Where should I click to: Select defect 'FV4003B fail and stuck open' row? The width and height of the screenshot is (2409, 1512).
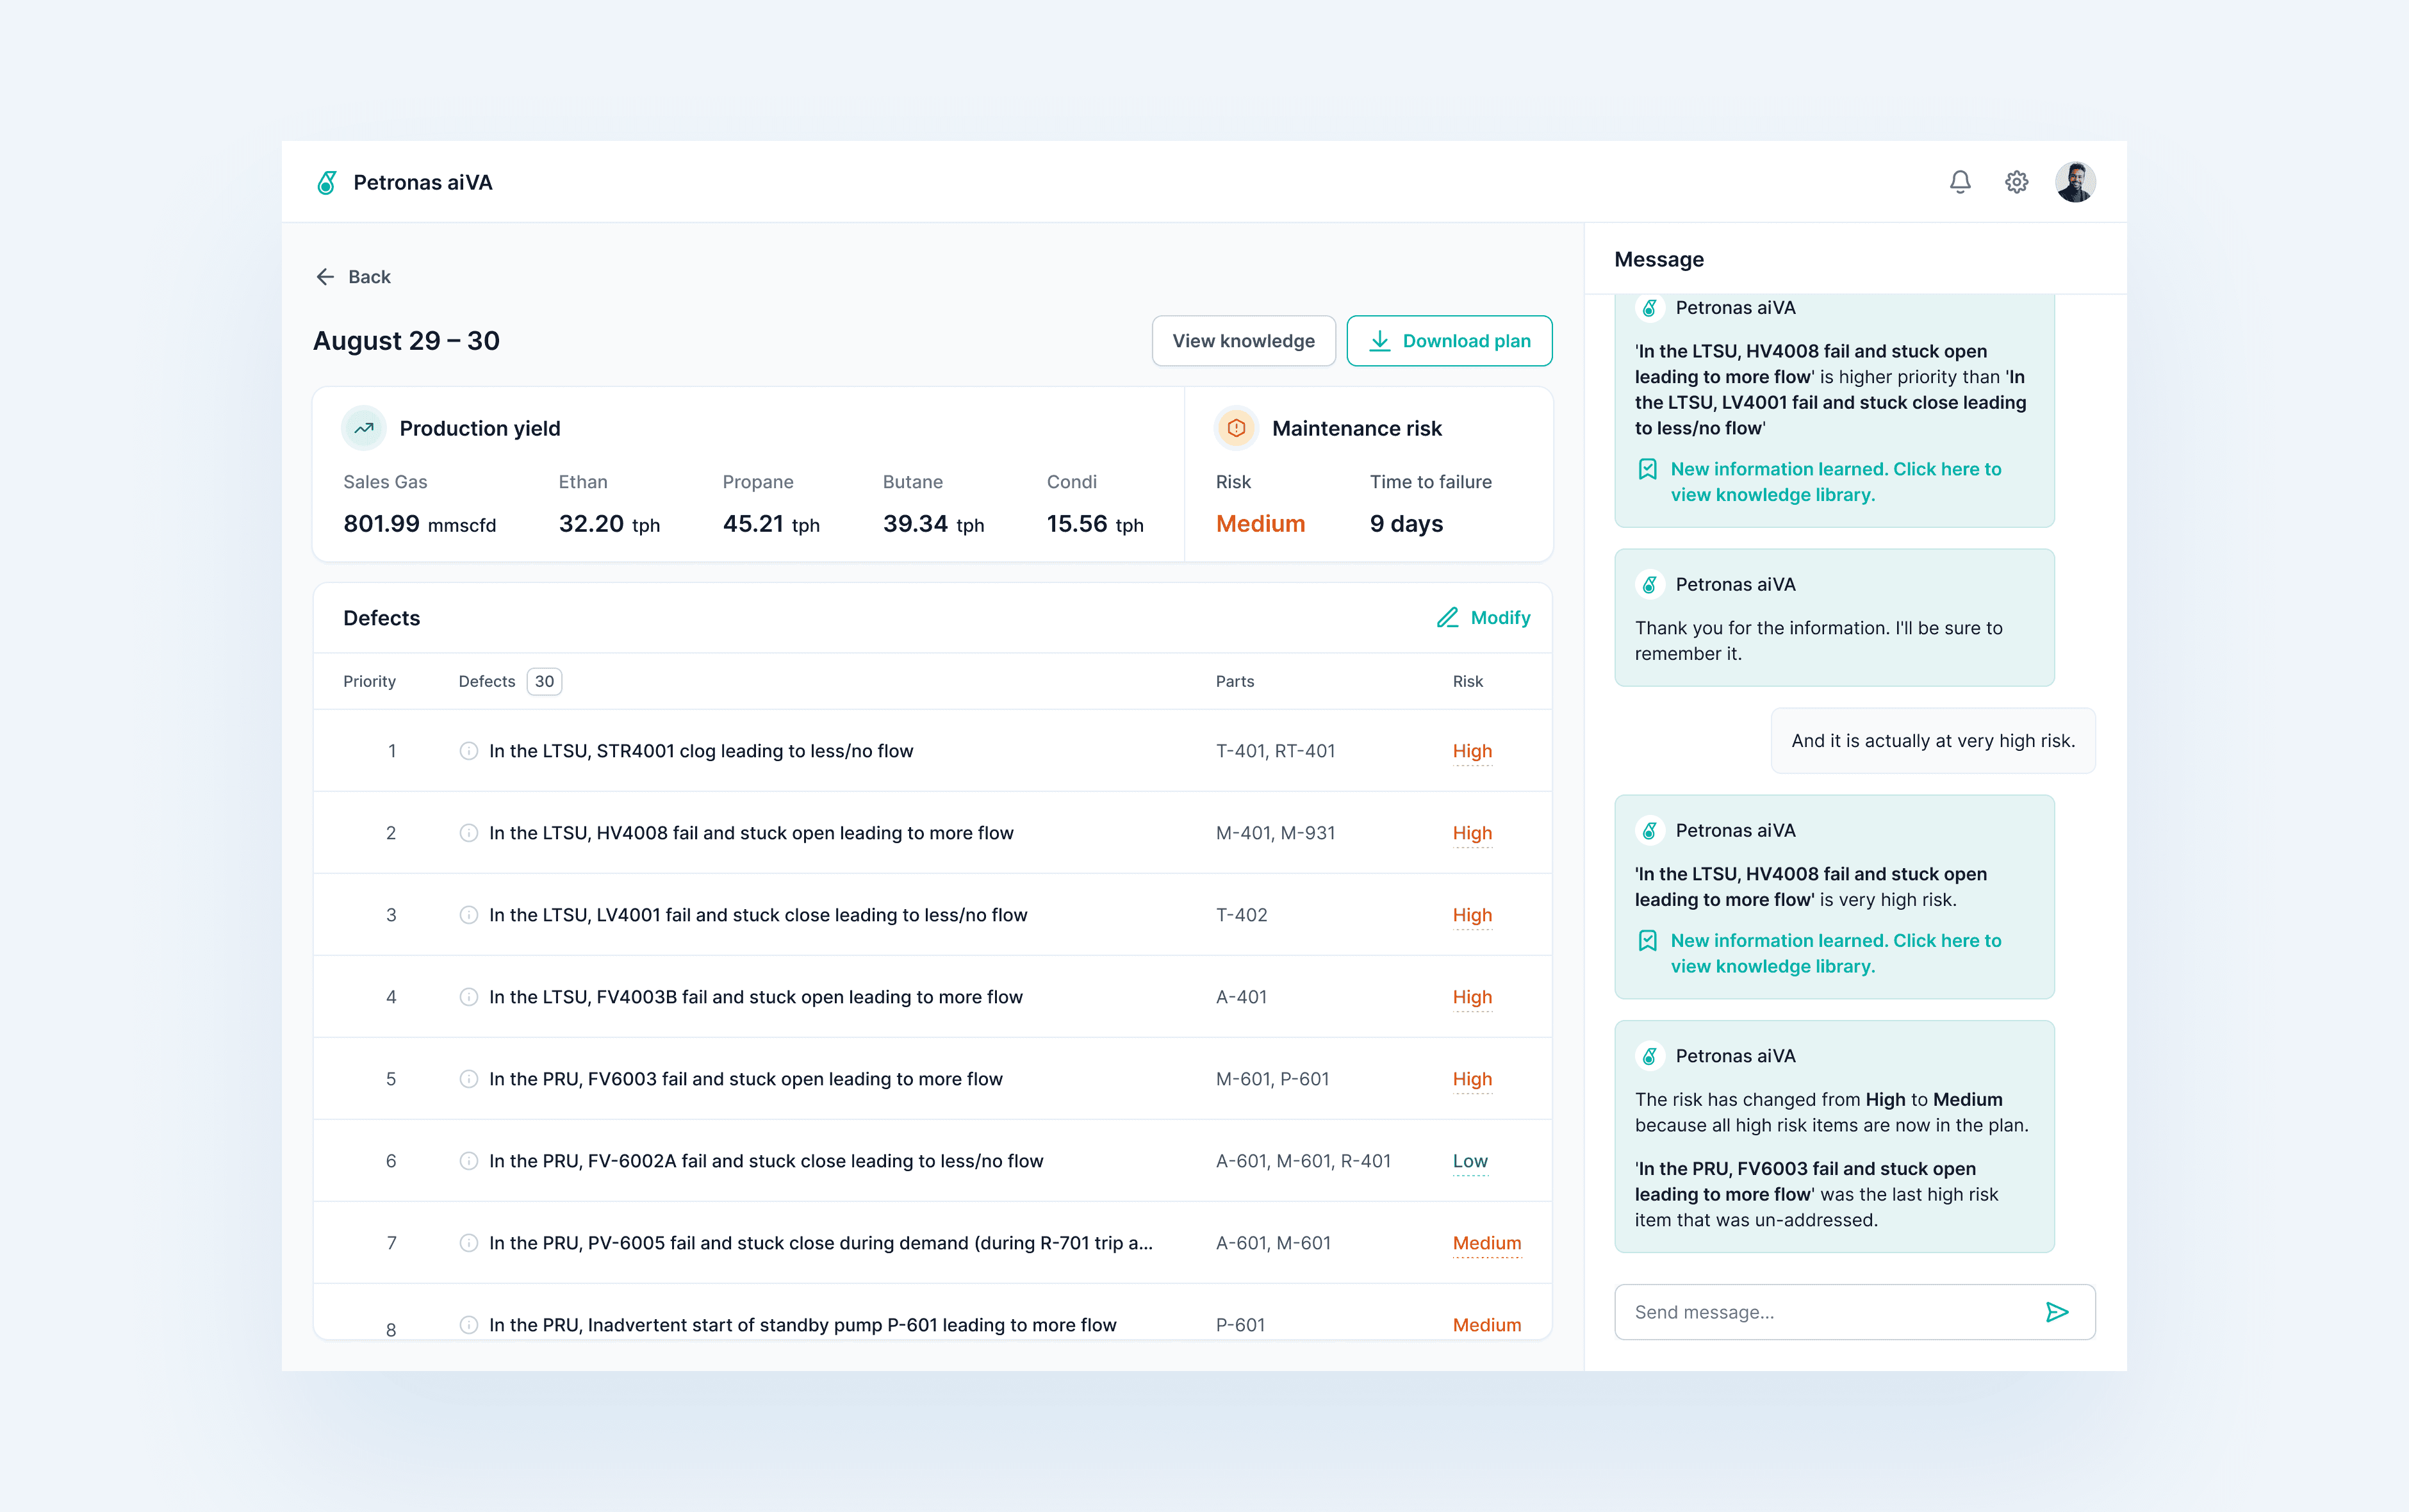(x=932, y=997)
